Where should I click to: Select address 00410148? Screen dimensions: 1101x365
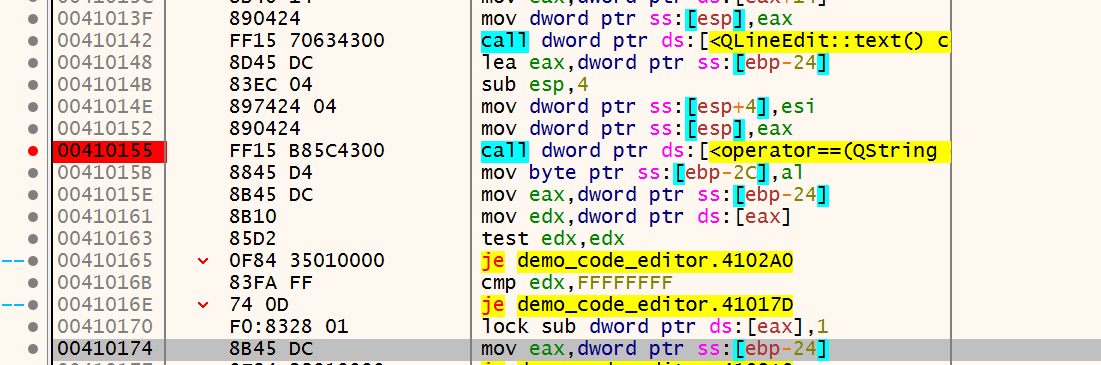(x=104, y=63)
